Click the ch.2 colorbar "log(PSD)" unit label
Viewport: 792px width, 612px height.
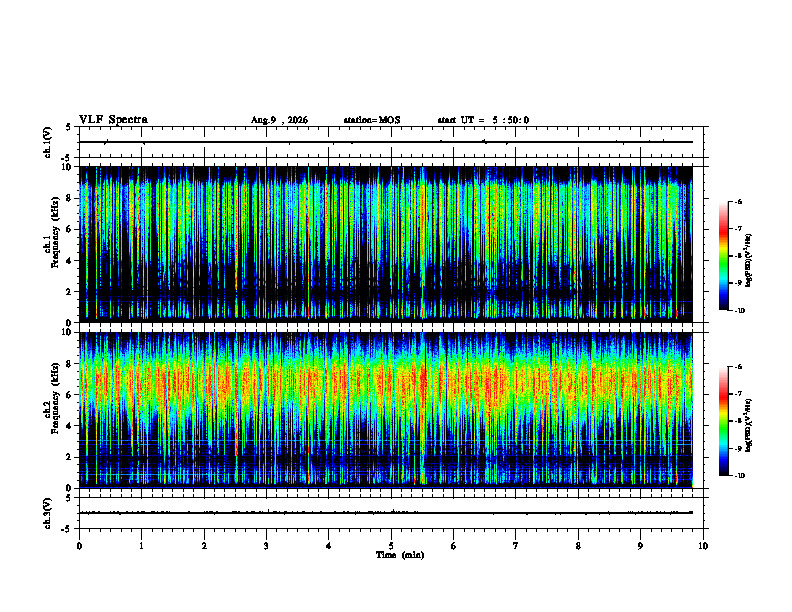(749, 426)
